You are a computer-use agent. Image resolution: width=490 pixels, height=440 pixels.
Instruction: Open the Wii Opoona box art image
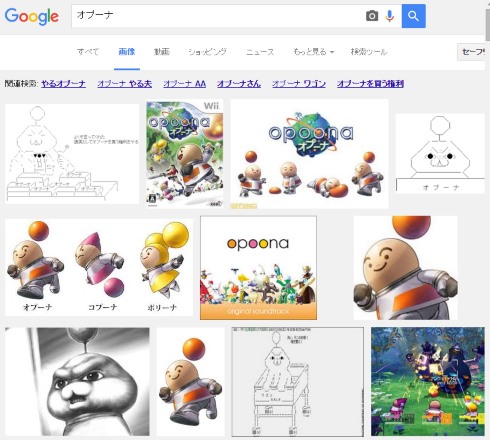coord(185,154)
